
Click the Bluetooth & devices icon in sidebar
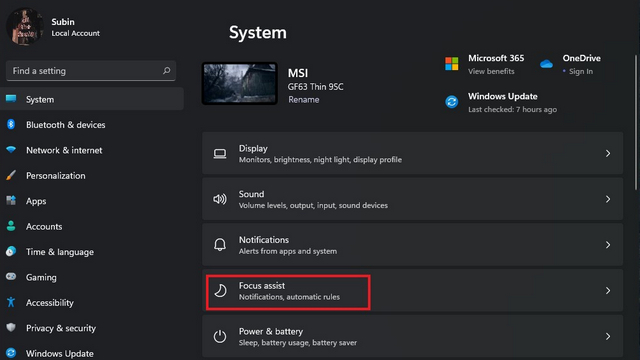pyautogui.click(x=11, y=124)
